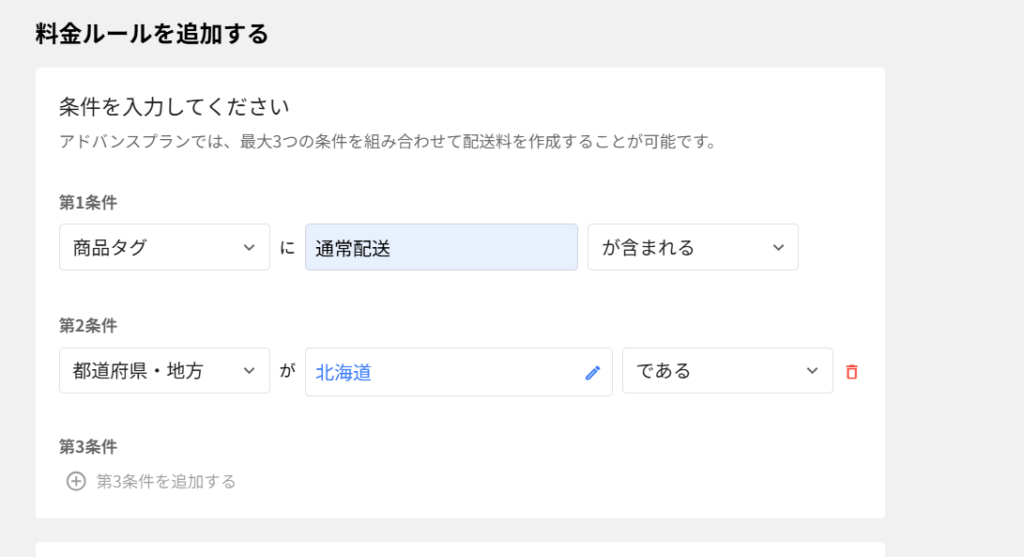Screen dimensions: 1024x557
Task: Click chevron arrow of 都道府県・地方 select box
Action: [249, 371]
